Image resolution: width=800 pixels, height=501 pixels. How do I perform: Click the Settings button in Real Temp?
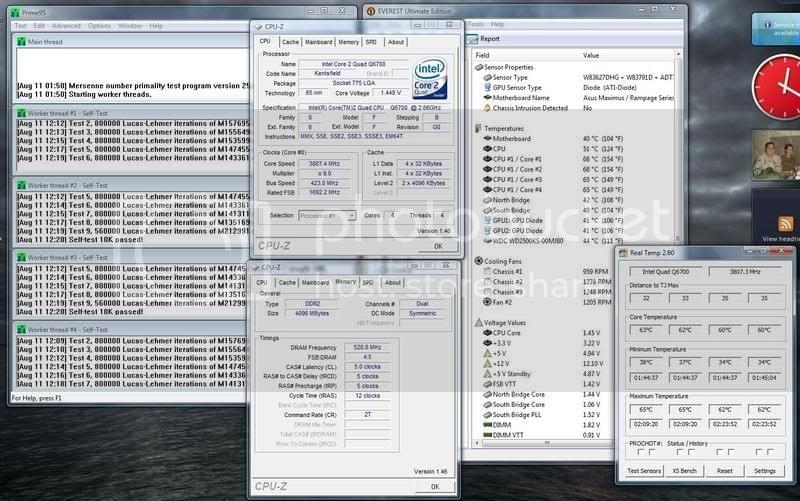coord(764,470)
